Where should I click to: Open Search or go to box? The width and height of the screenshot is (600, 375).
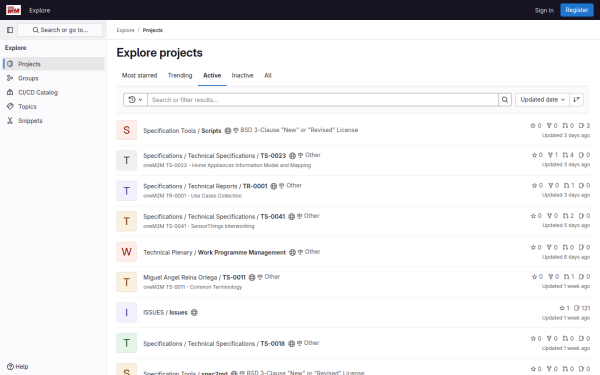point(60,30)
